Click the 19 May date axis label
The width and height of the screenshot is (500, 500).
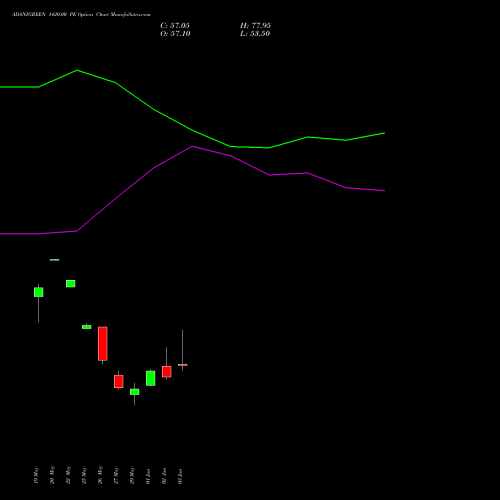coord(36,476)
